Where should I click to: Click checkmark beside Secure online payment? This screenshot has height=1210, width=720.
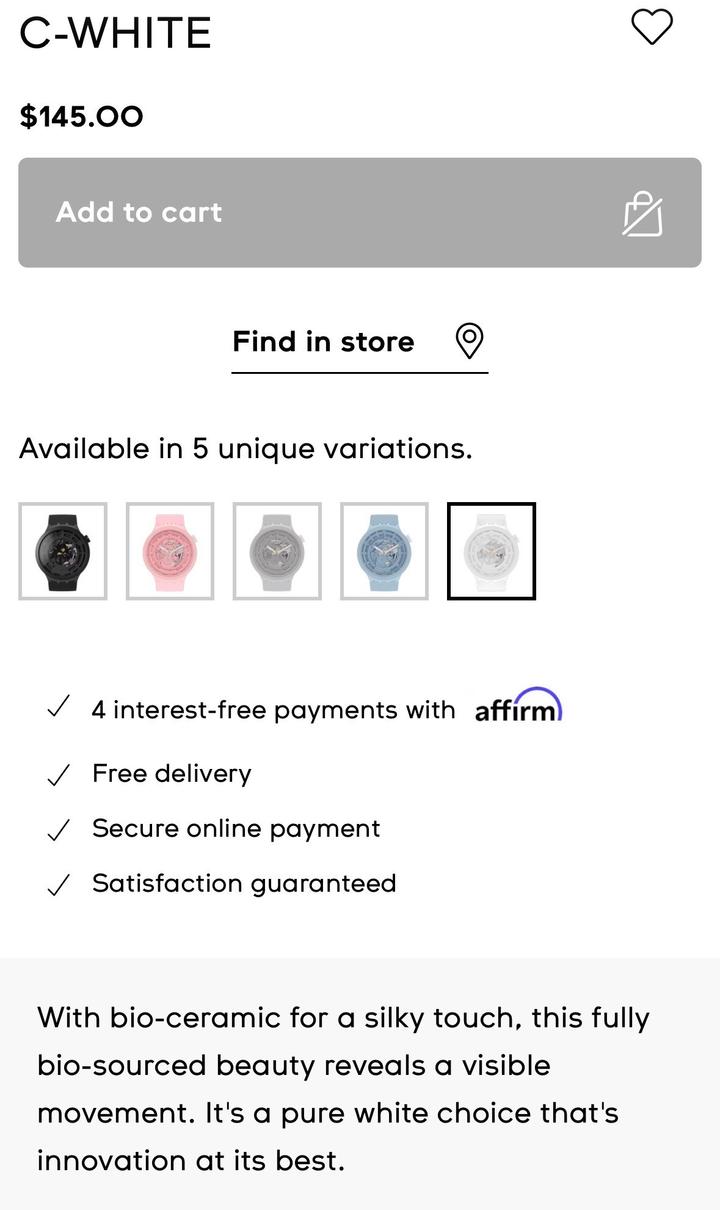(59, 830)
